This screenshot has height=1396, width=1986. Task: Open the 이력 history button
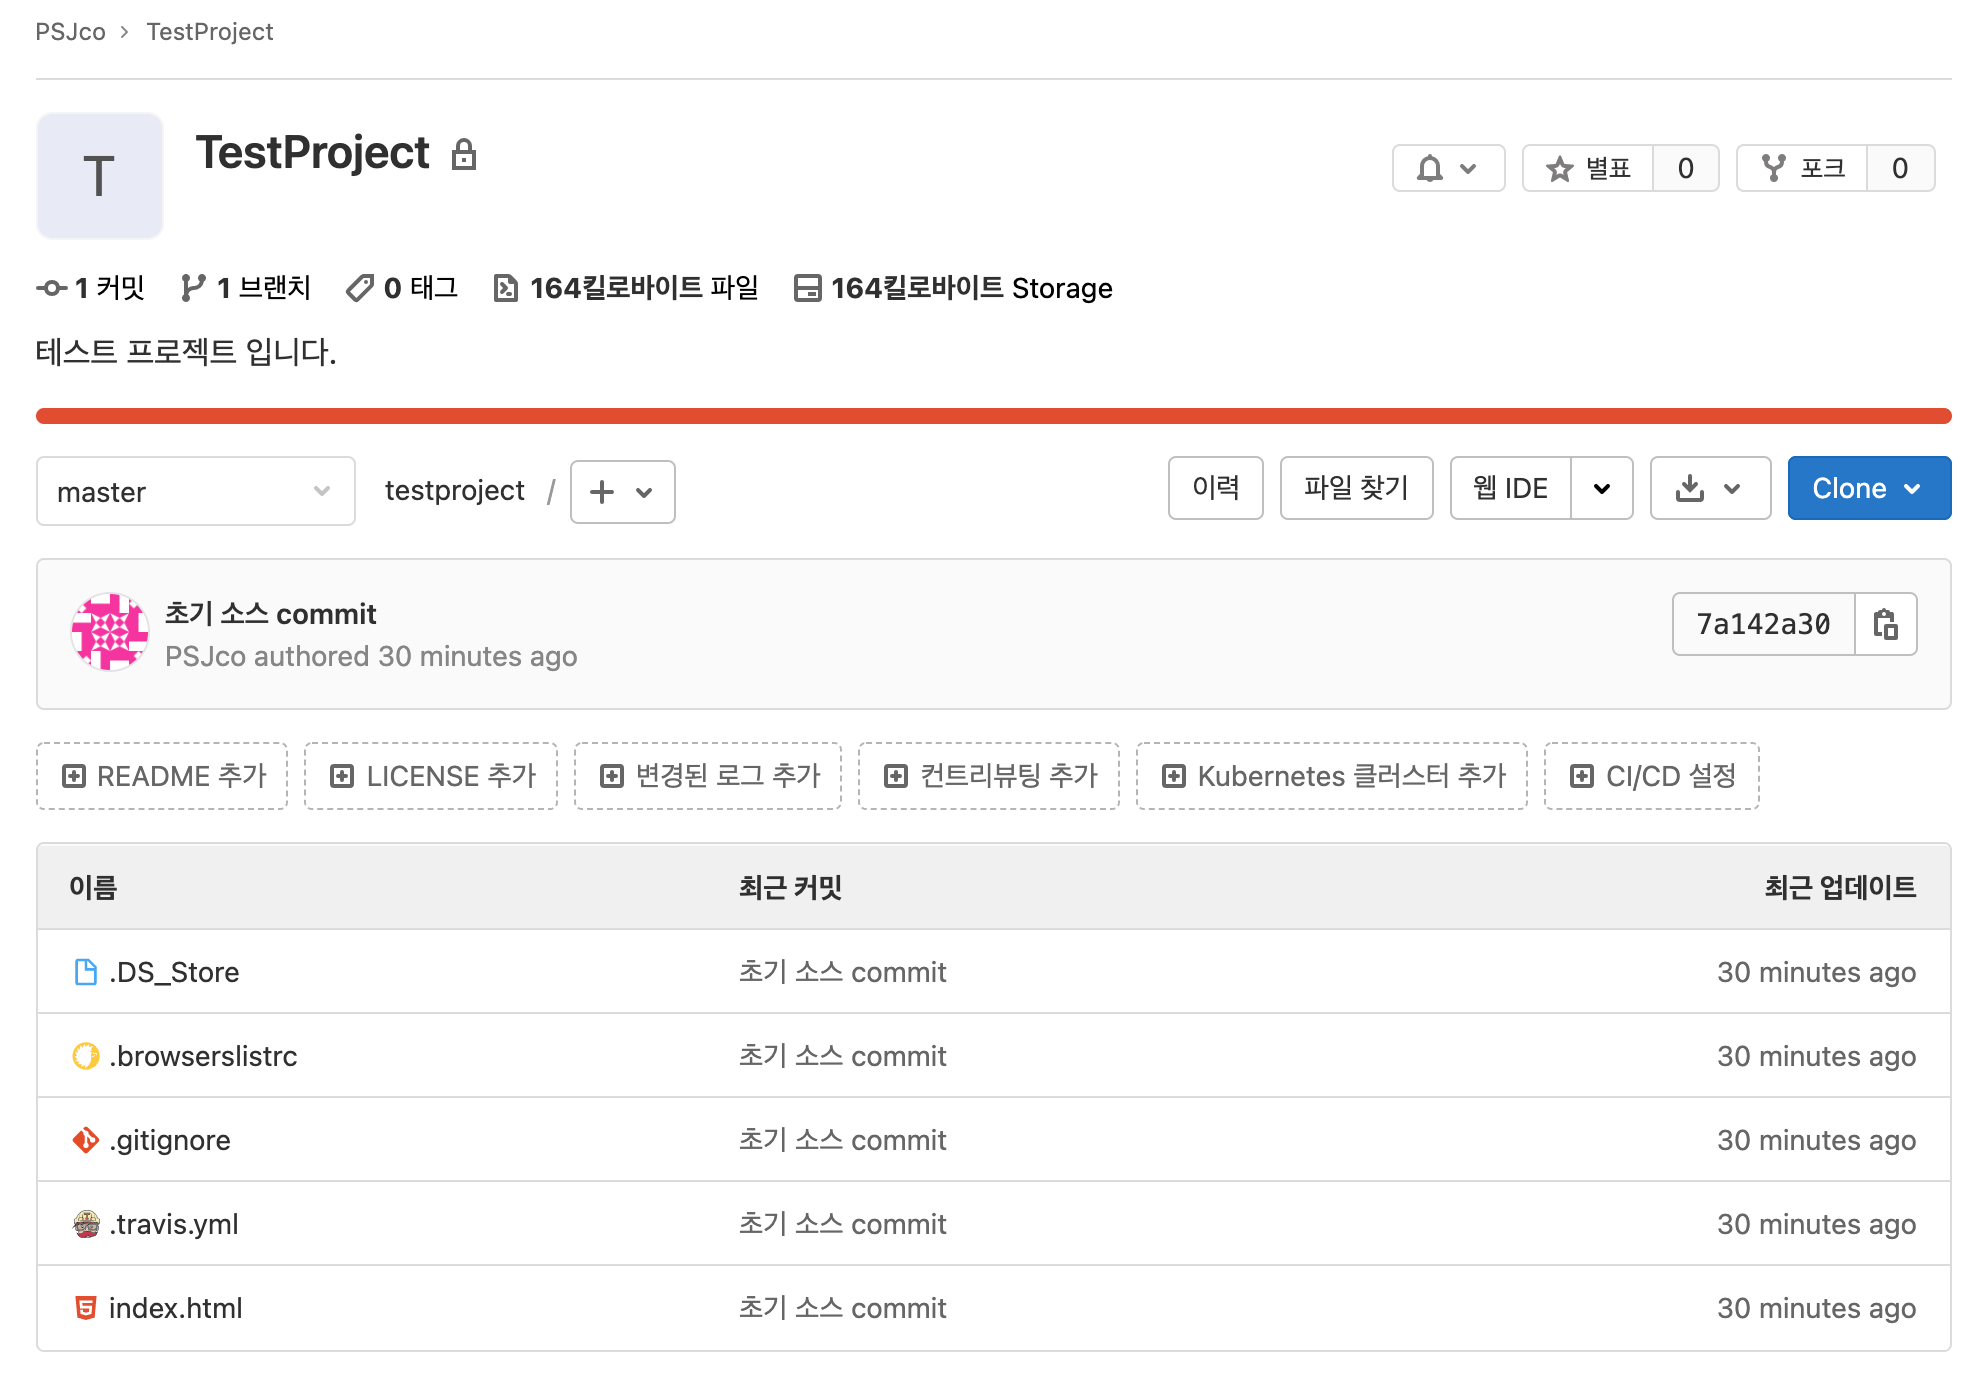coord(1215,488)
